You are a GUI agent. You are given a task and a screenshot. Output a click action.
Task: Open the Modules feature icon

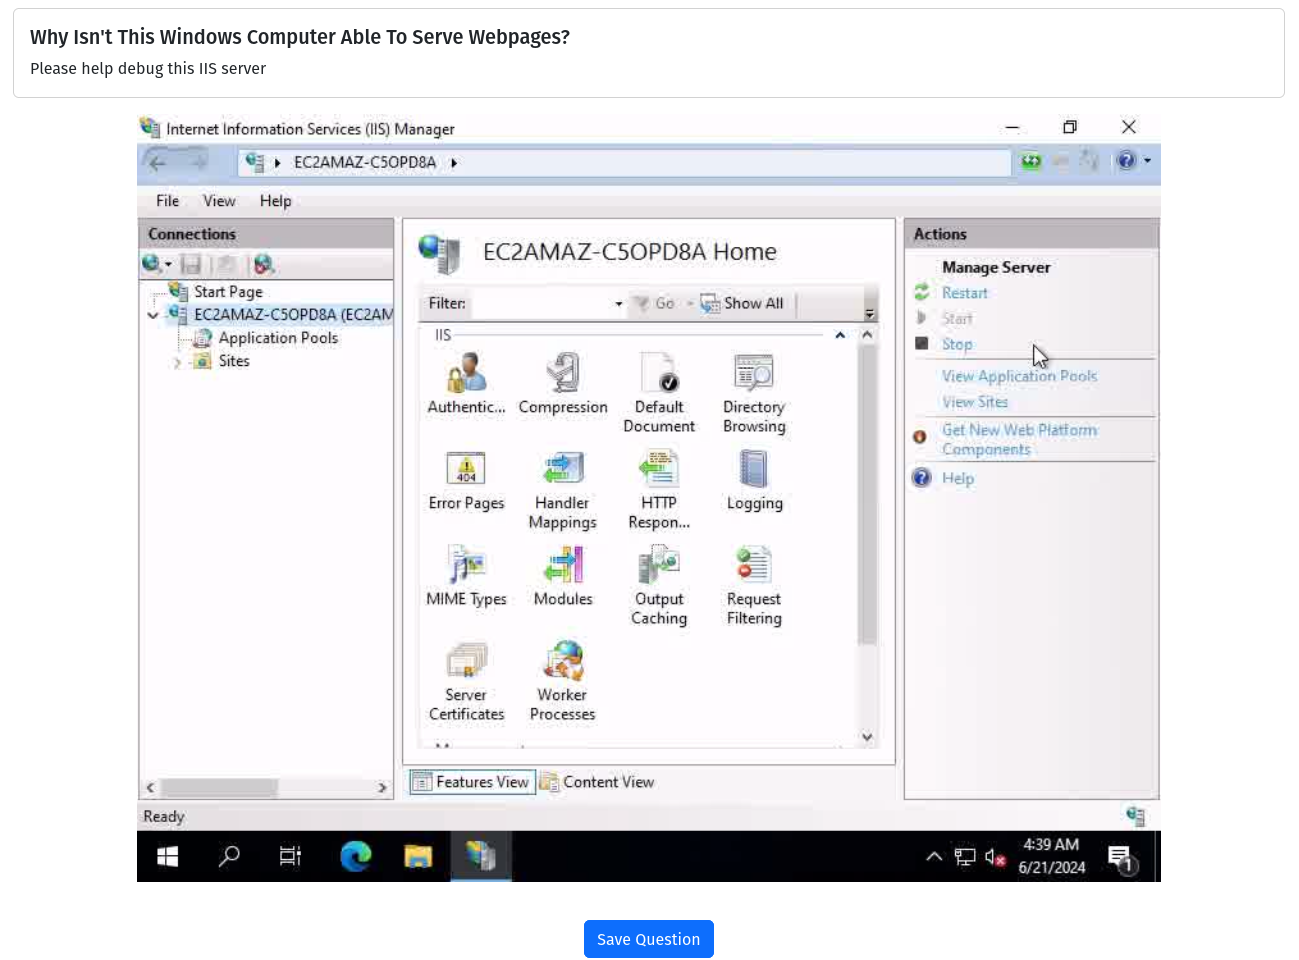click(x=563, y=576)
